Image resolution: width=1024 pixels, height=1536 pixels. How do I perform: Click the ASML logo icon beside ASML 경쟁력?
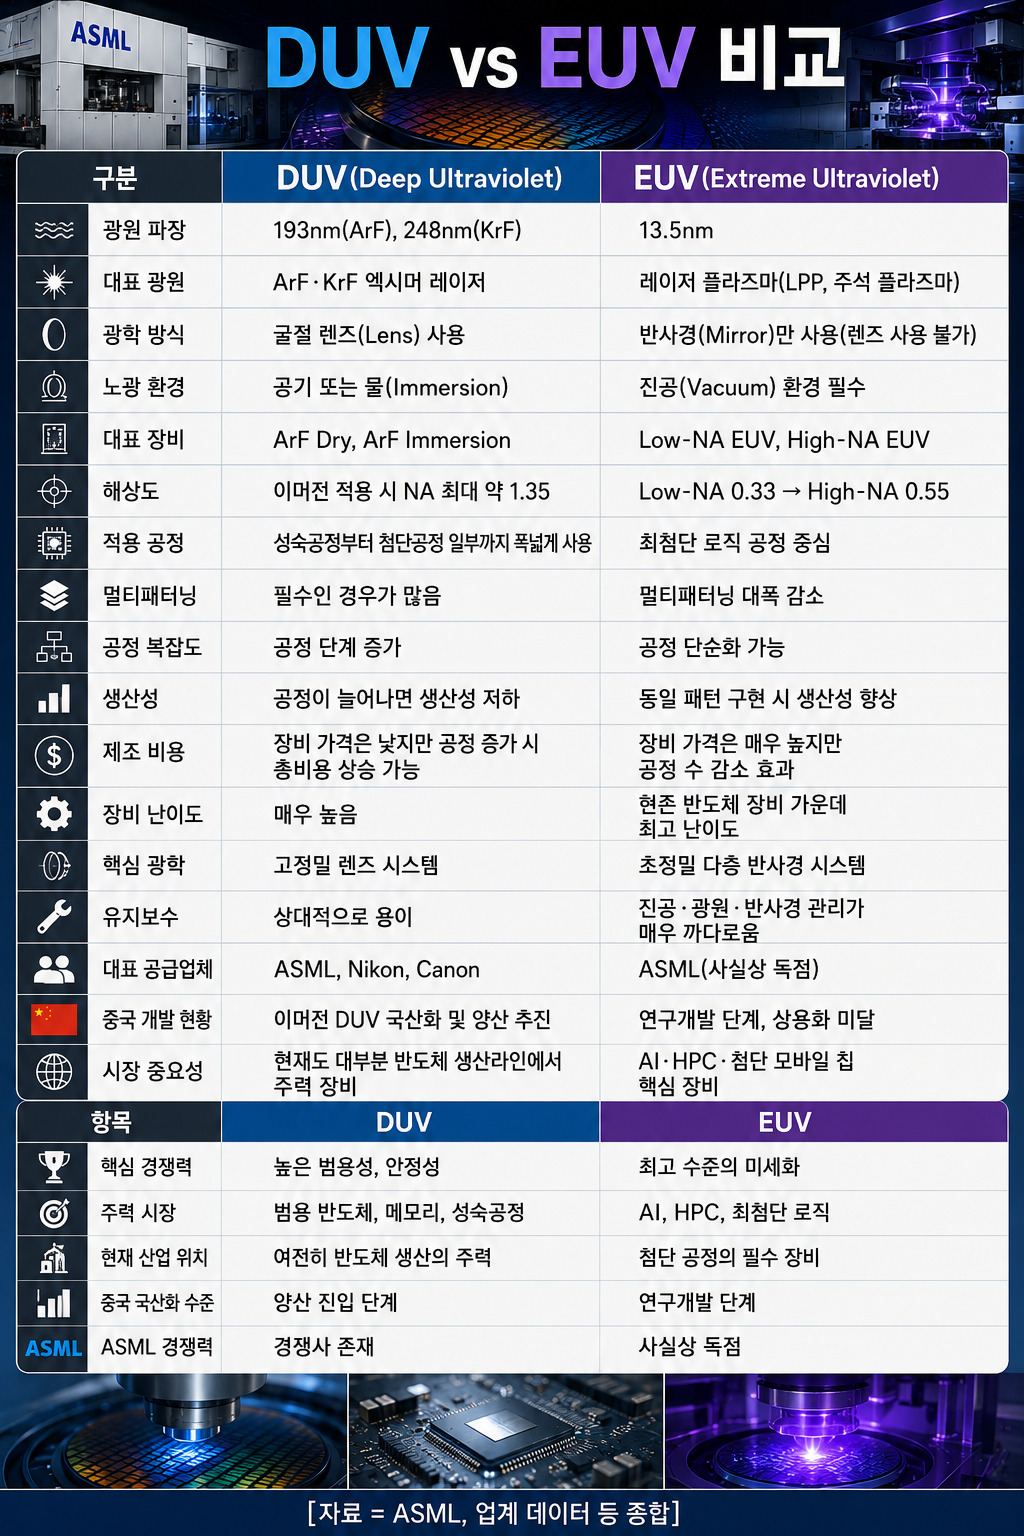tap(54, 1348)
